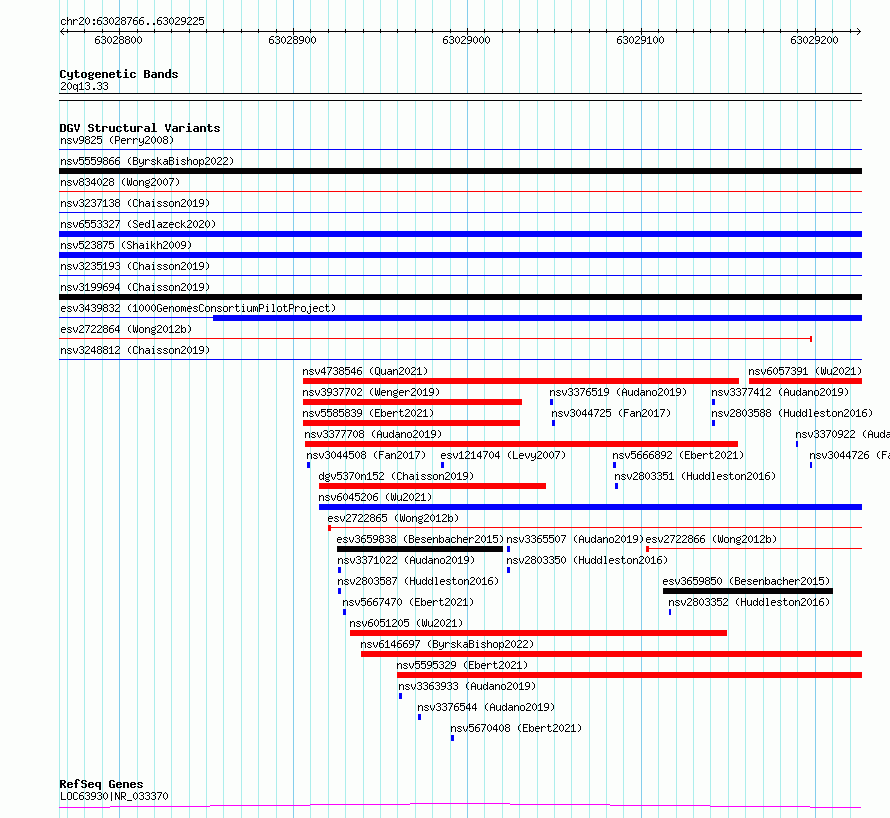Select nsv6553327 (Sedlazeck2020) variant label
This screenshot has width=890, height=818.
[x=138, y=224]
